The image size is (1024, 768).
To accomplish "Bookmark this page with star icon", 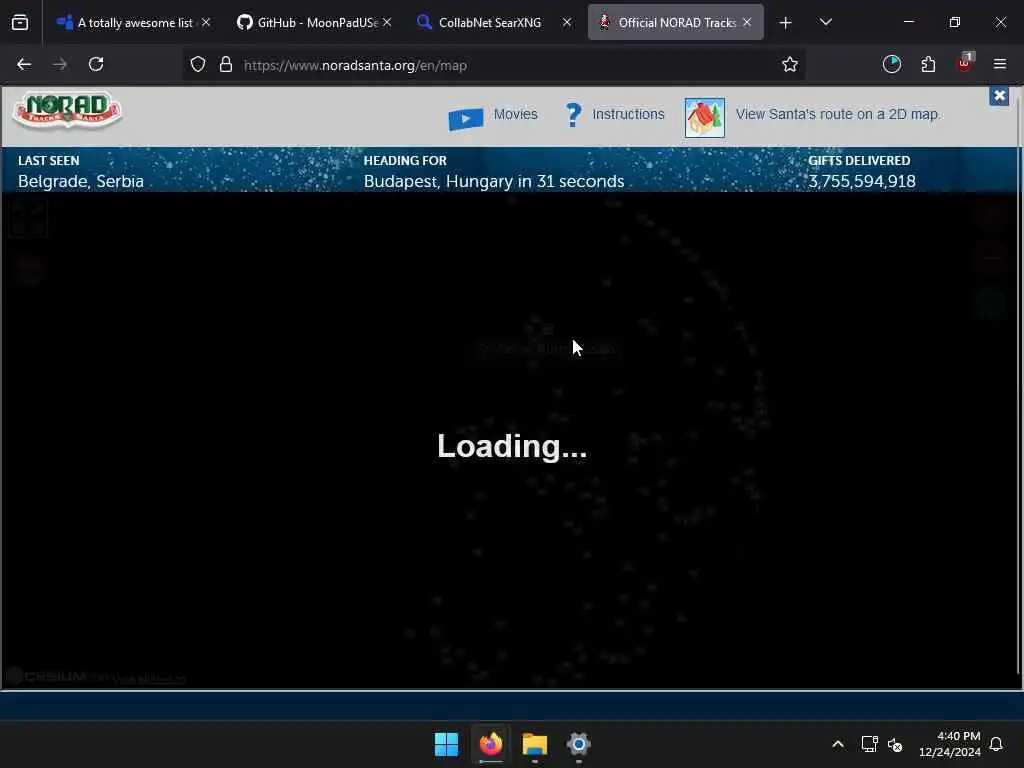I will point(790,65).
